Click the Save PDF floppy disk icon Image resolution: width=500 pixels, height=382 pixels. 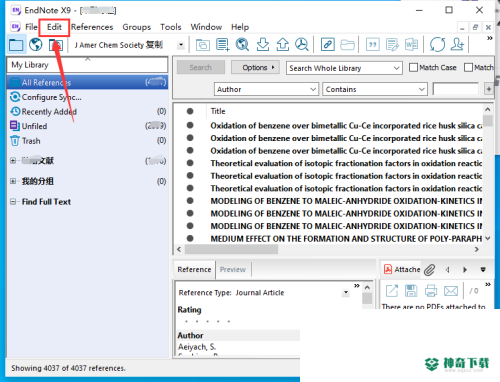click(411, 291)
